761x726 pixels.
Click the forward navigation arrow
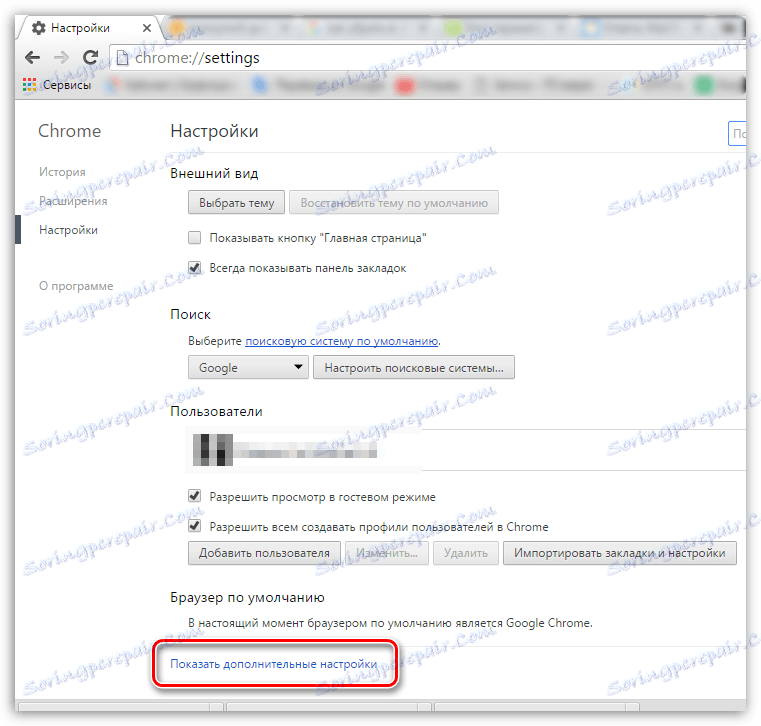coord(61,58)
